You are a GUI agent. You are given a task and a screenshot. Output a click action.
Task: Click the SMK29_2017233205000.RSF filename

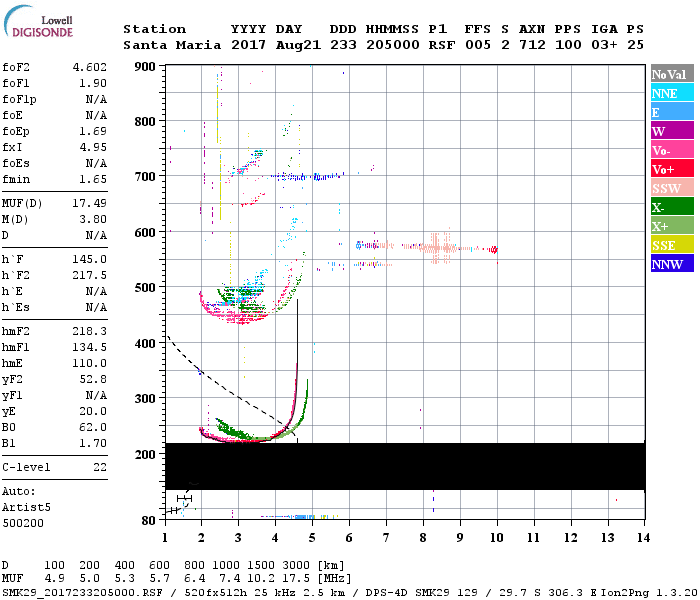coord(83,592)
